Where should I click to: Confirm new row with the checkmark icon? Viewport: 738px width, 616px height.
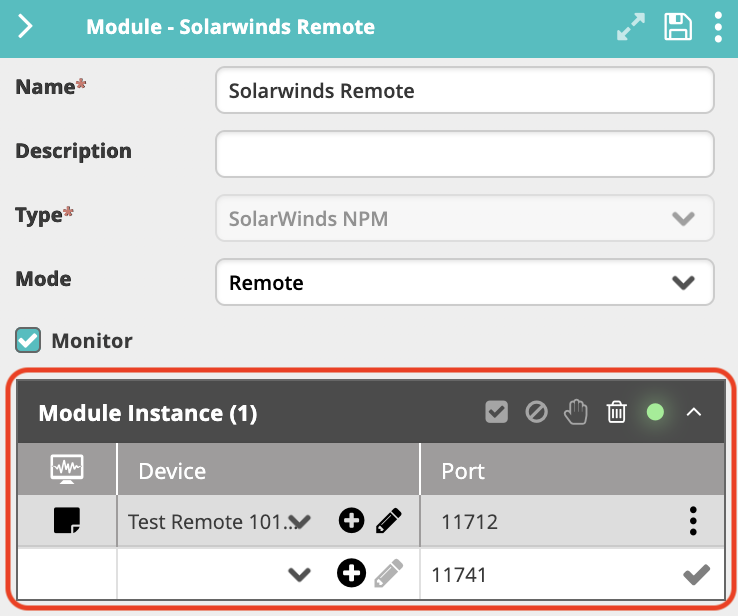click(x=697, y=575)
